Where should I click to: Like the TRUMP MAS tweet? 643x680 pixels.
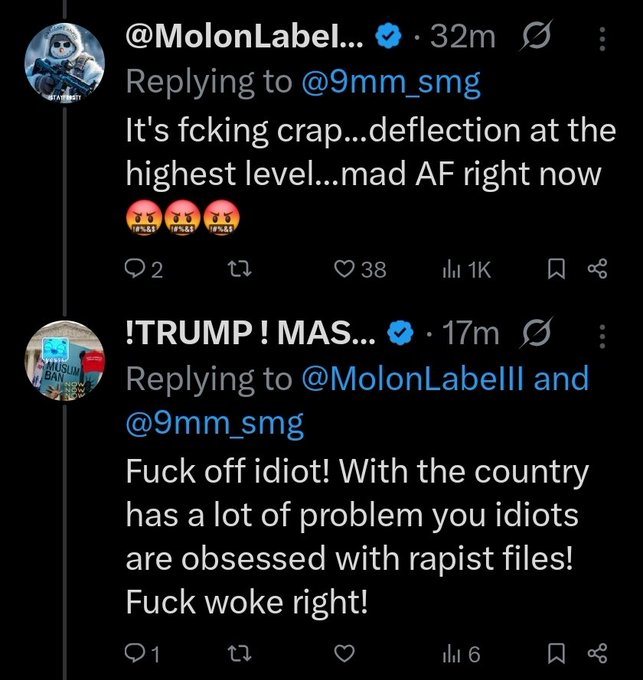click(x=346, y=654)
